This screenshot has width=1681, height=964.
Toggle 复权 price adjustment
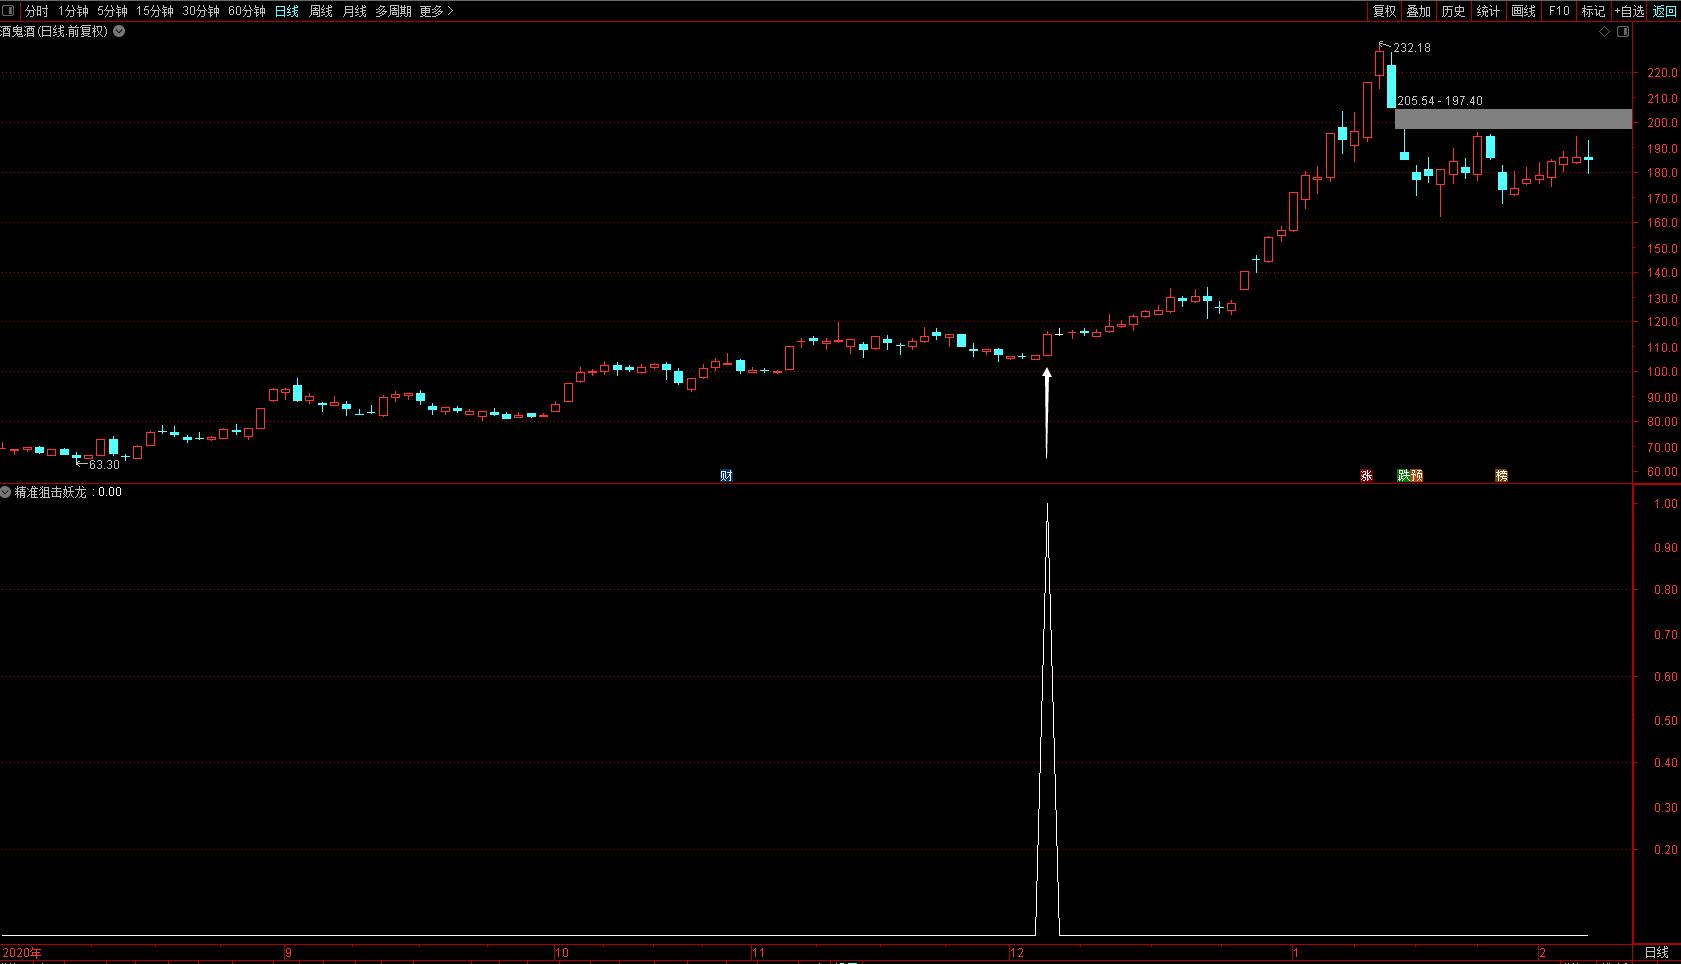[x=1384, y=11]
